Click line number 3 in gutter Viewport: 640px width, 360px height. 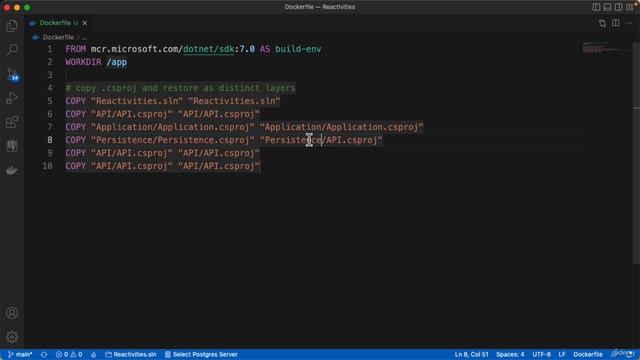(50, 75)
